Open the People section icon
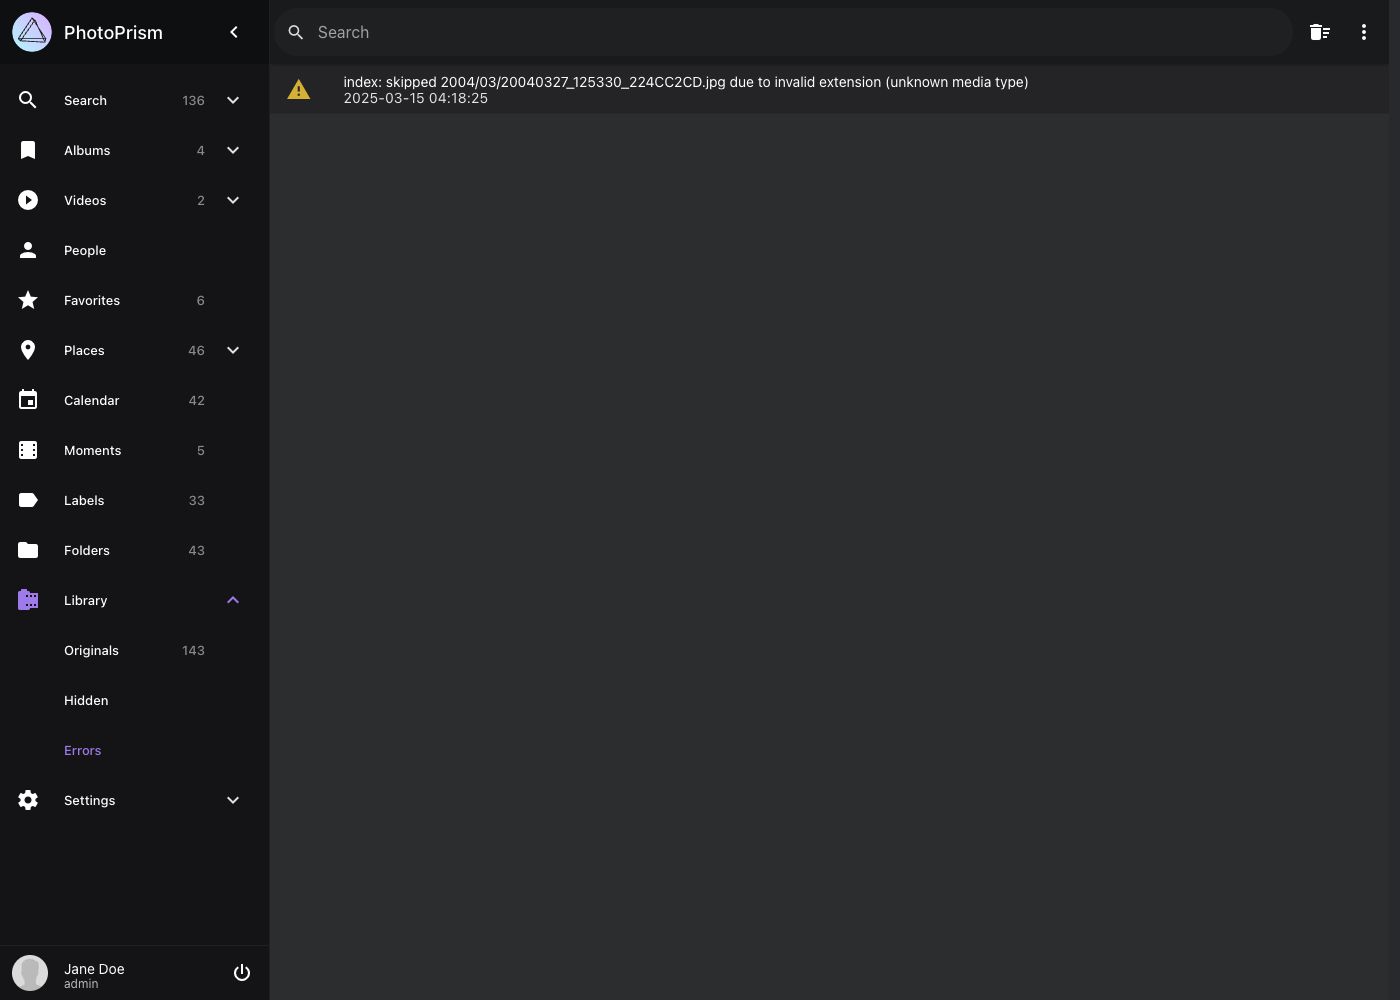 coord(28,250)
